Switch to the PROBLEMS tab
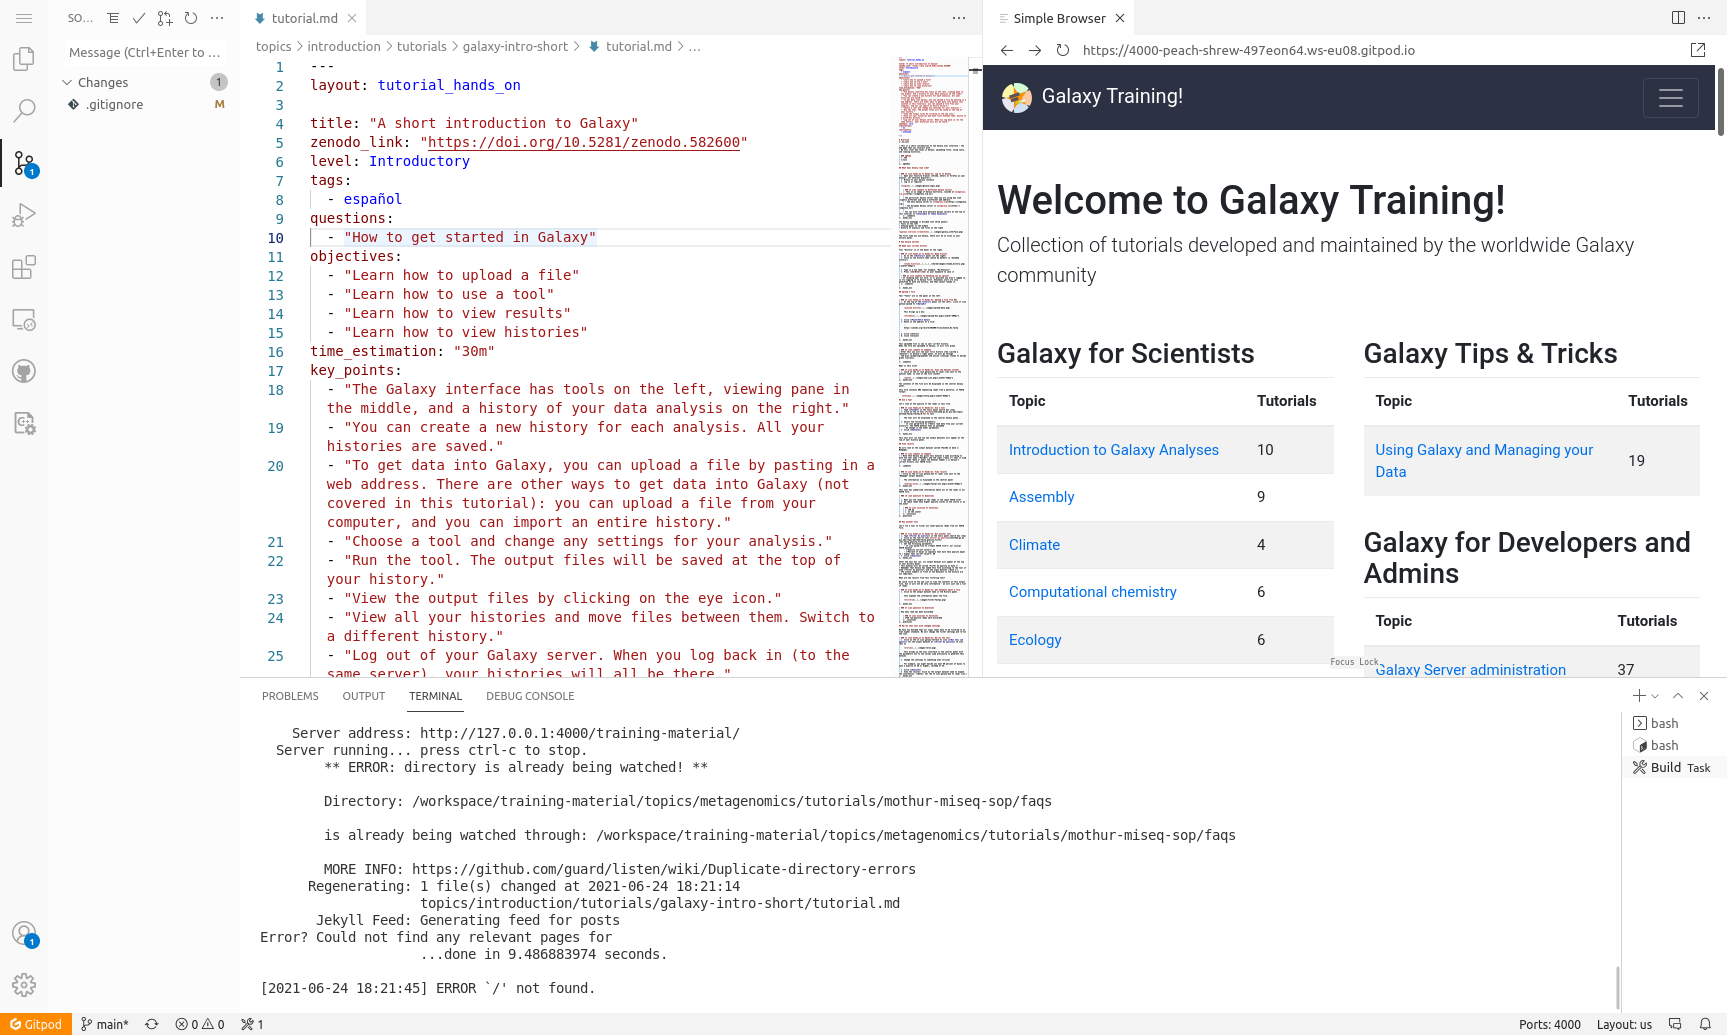The image size is (1727, 1035). 290,696
